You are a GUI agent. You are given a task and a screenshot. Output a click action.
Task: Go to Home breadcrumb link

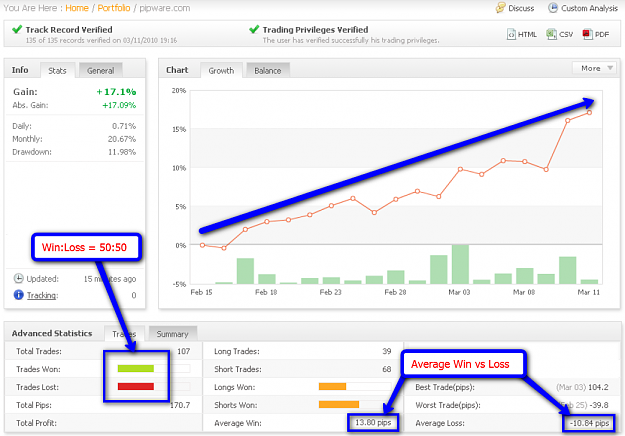click(x=77, y=8)
